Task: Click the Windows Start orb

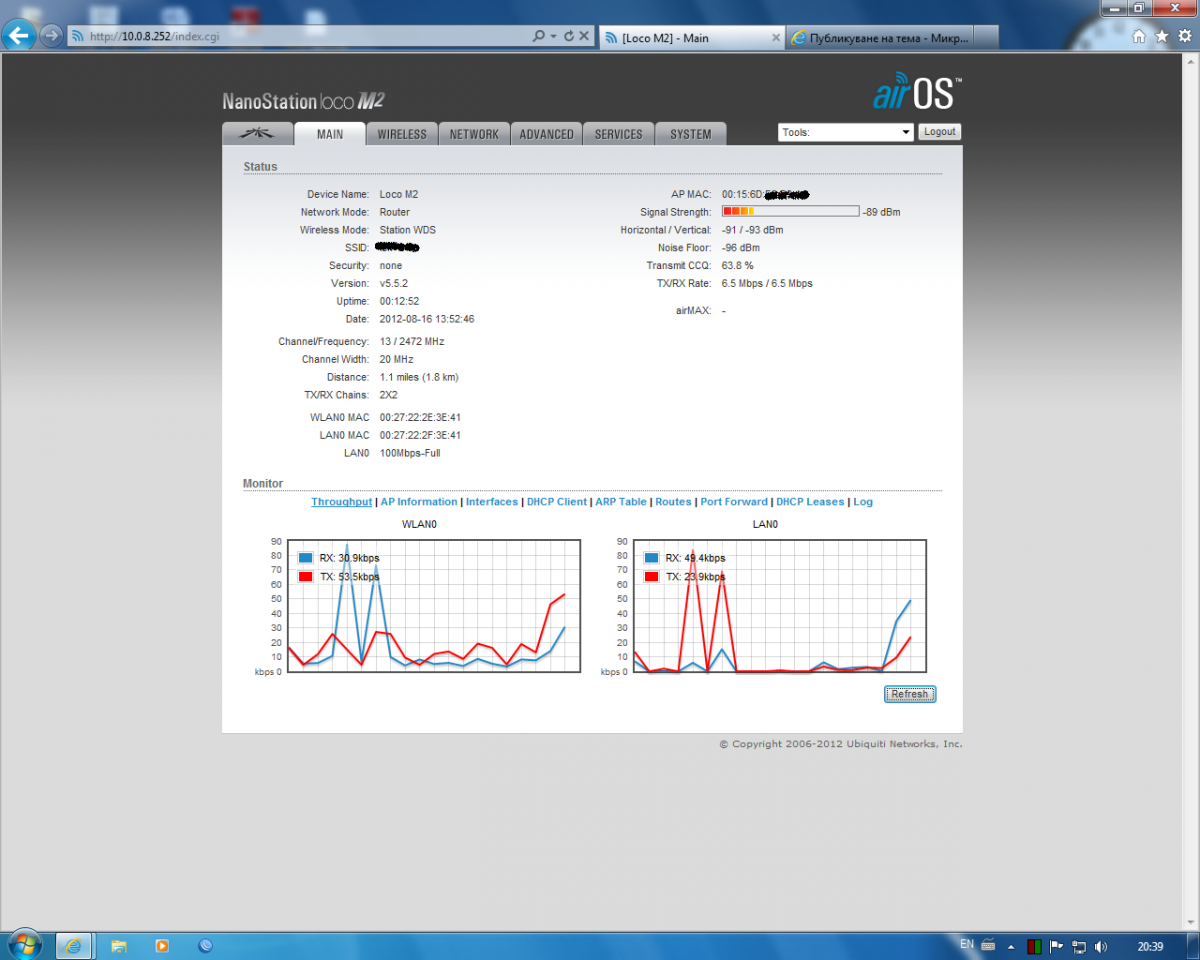Action: [24, 944]
